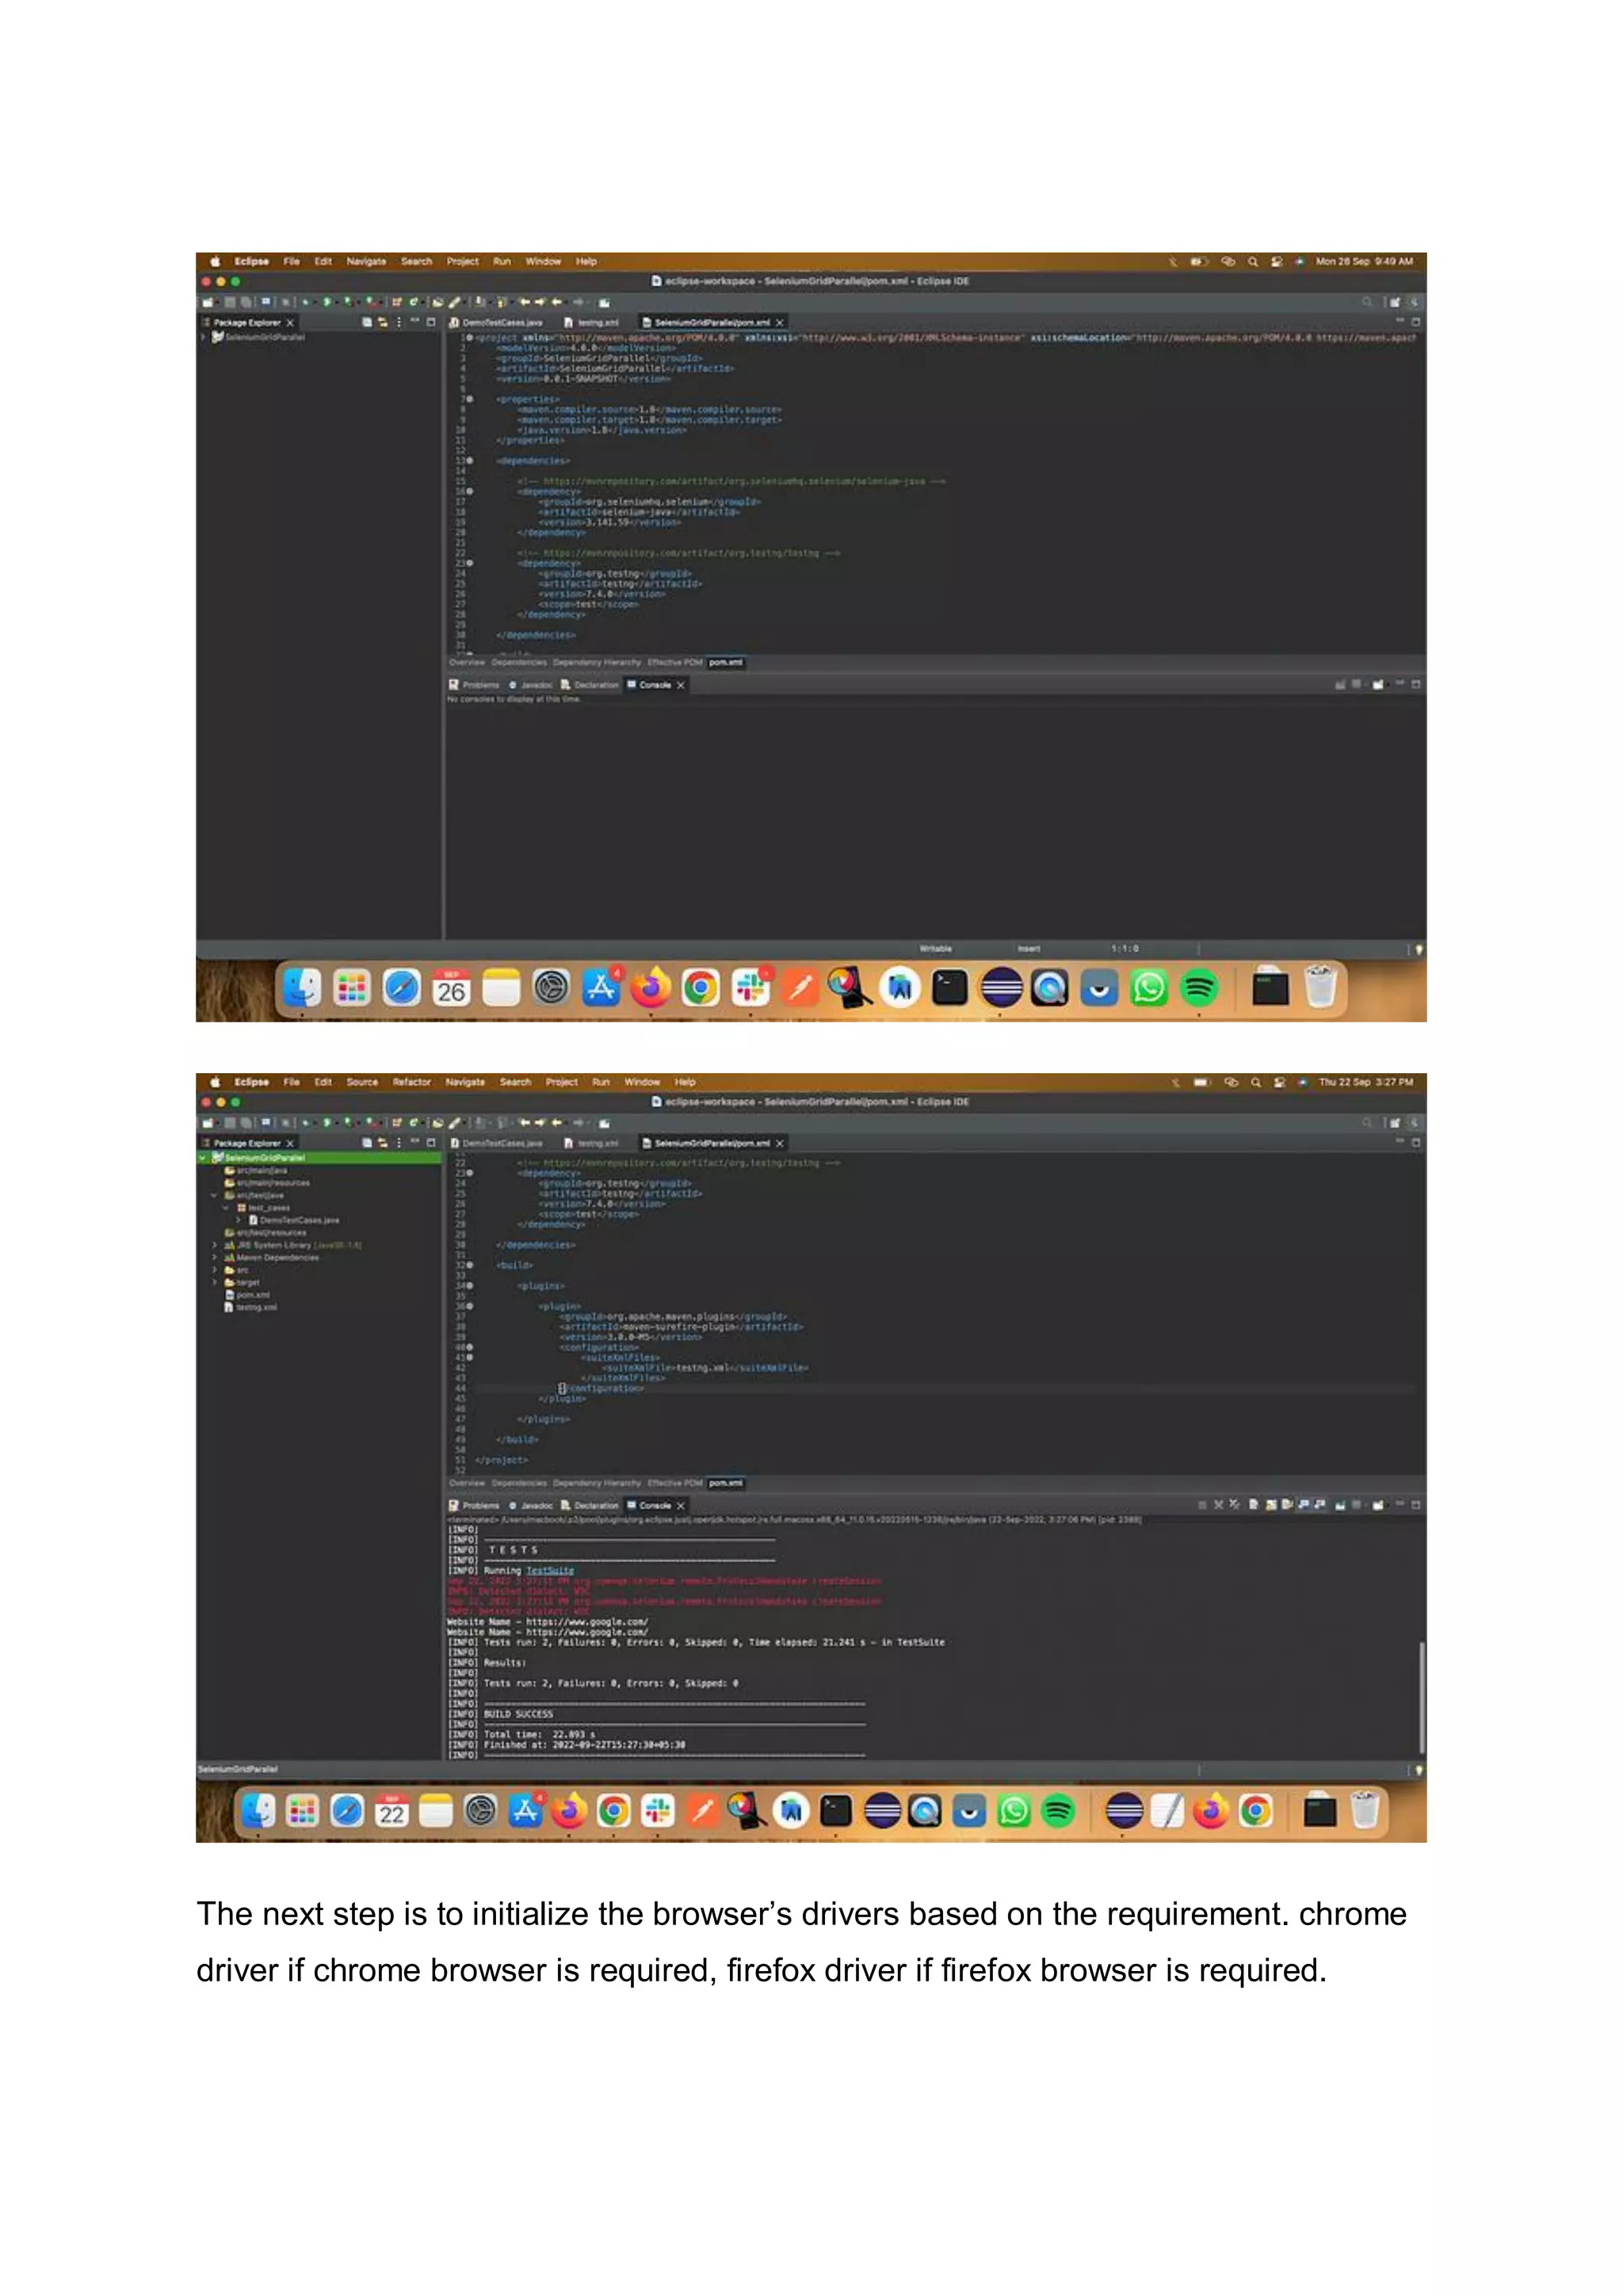1623x2296 pixels.
Task: Open the Refactor menu in the menu bar
Action: (x=411, y=1082)
